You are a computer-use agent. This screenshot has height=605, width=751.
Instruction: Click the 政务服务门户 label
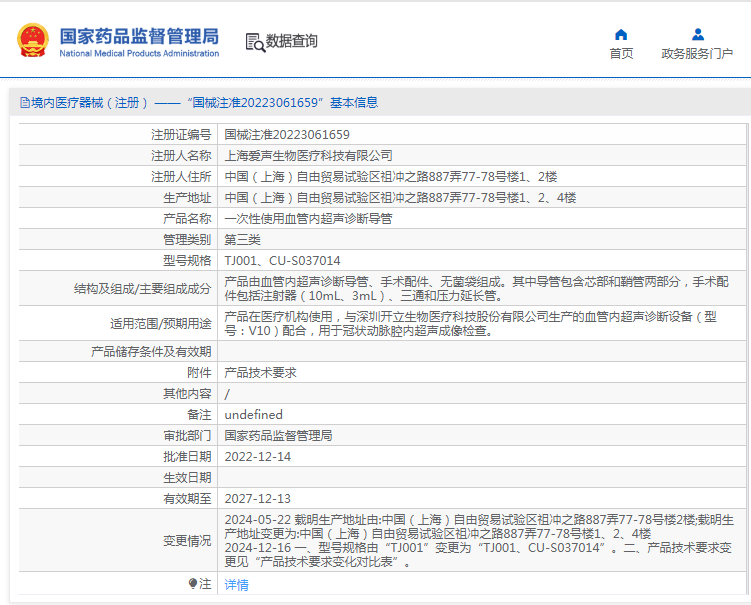tap(697, 54)
